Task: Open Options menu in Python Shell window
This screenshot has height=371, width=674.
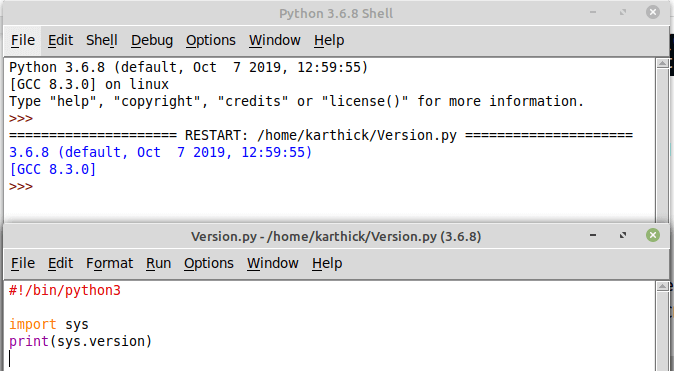Action: (x=211, y=40)
